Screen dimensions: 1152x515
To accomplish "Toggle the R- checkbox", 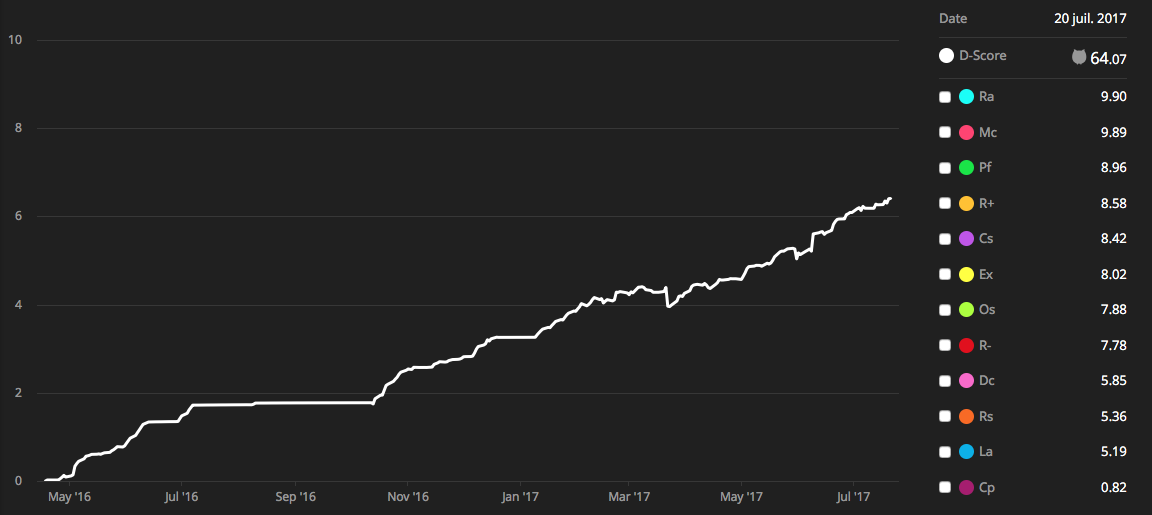I will click(946, 345).
